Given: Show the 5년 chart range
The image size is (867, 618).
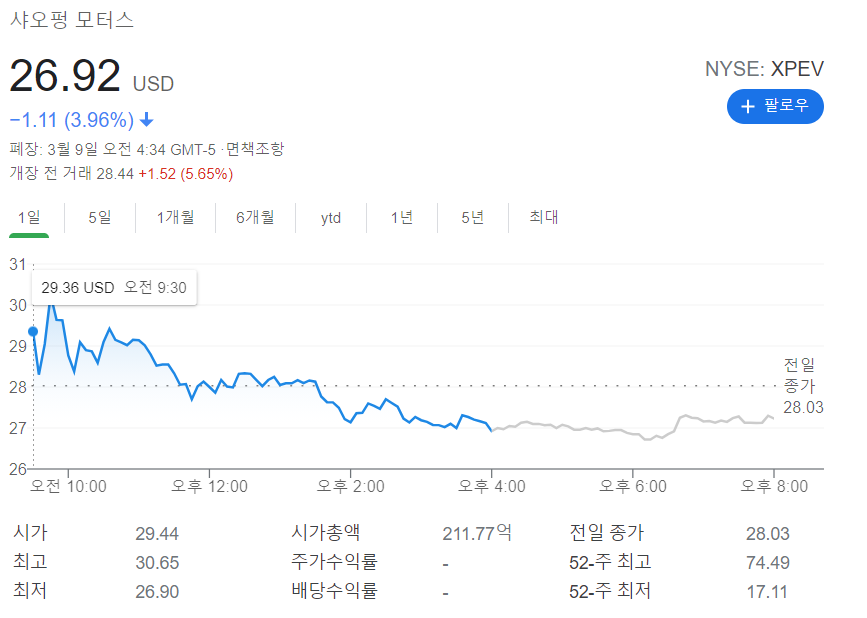Looking at the screenshot, I should pyautogui.click(x=472, y=217).
